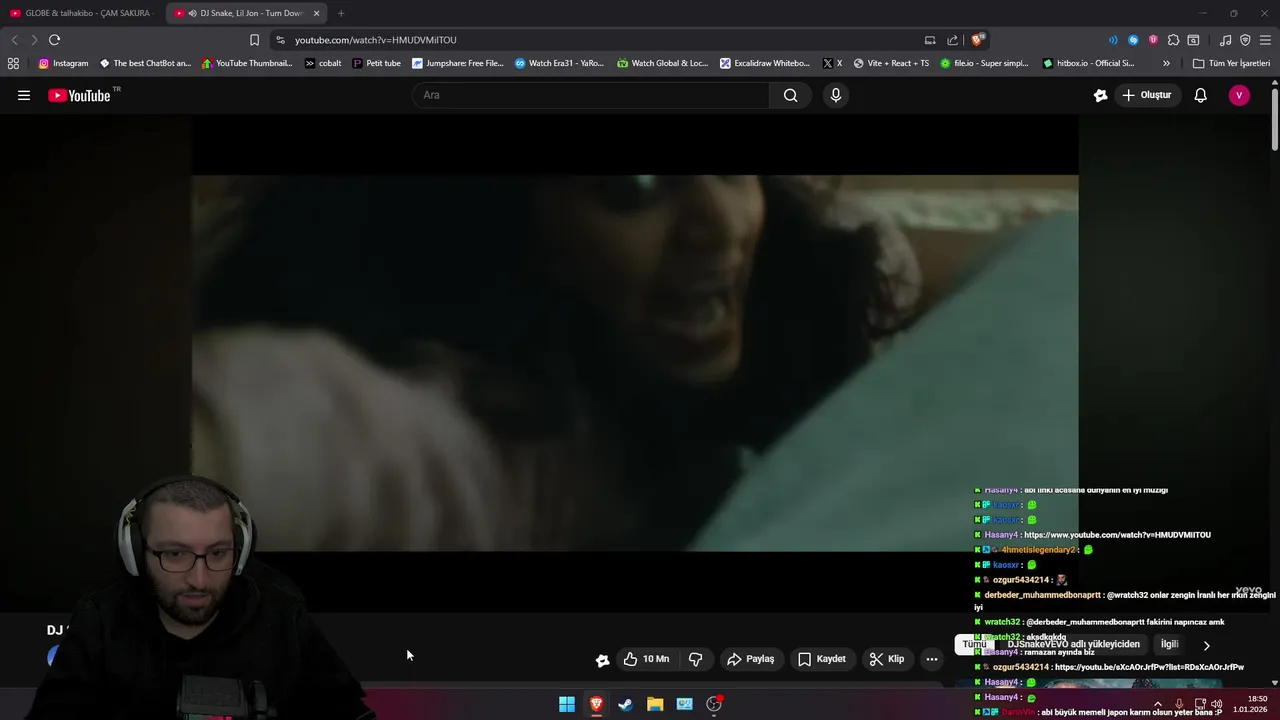Open the Excalidraw Whiteboard bookmark
The width and height of the screenshot is (1280, 720).
coord(765,63)
